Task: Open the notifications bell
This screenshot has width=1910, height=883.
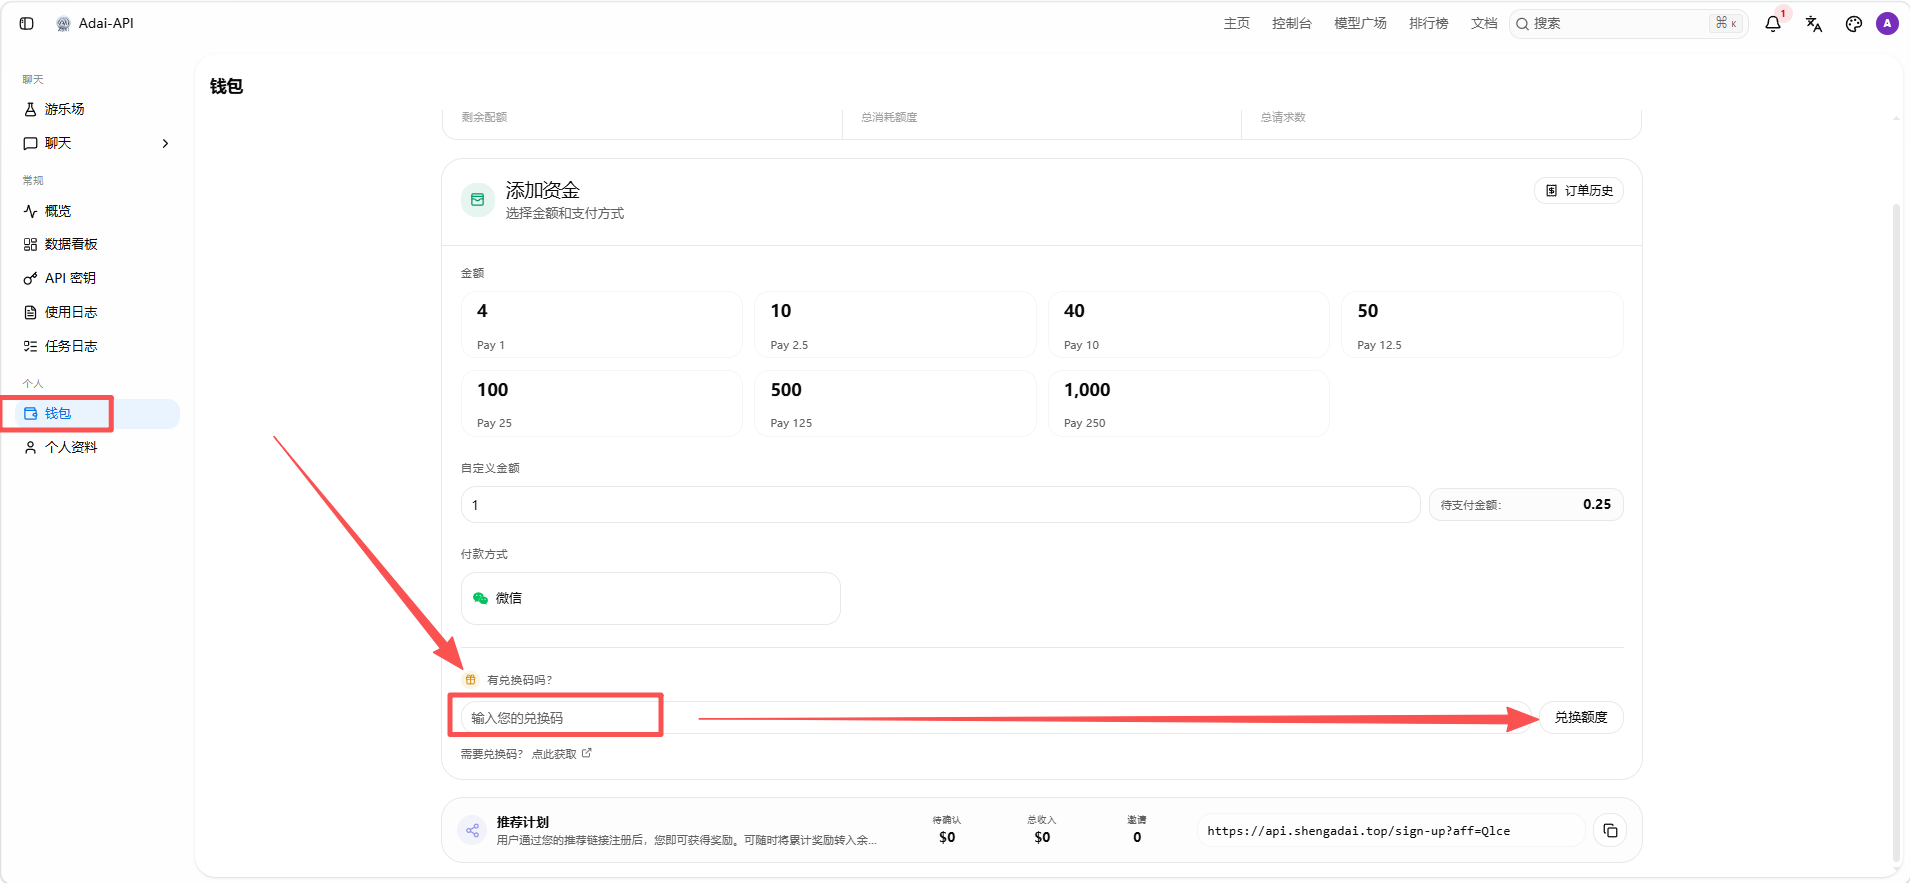Action: tap(1773, 24)
